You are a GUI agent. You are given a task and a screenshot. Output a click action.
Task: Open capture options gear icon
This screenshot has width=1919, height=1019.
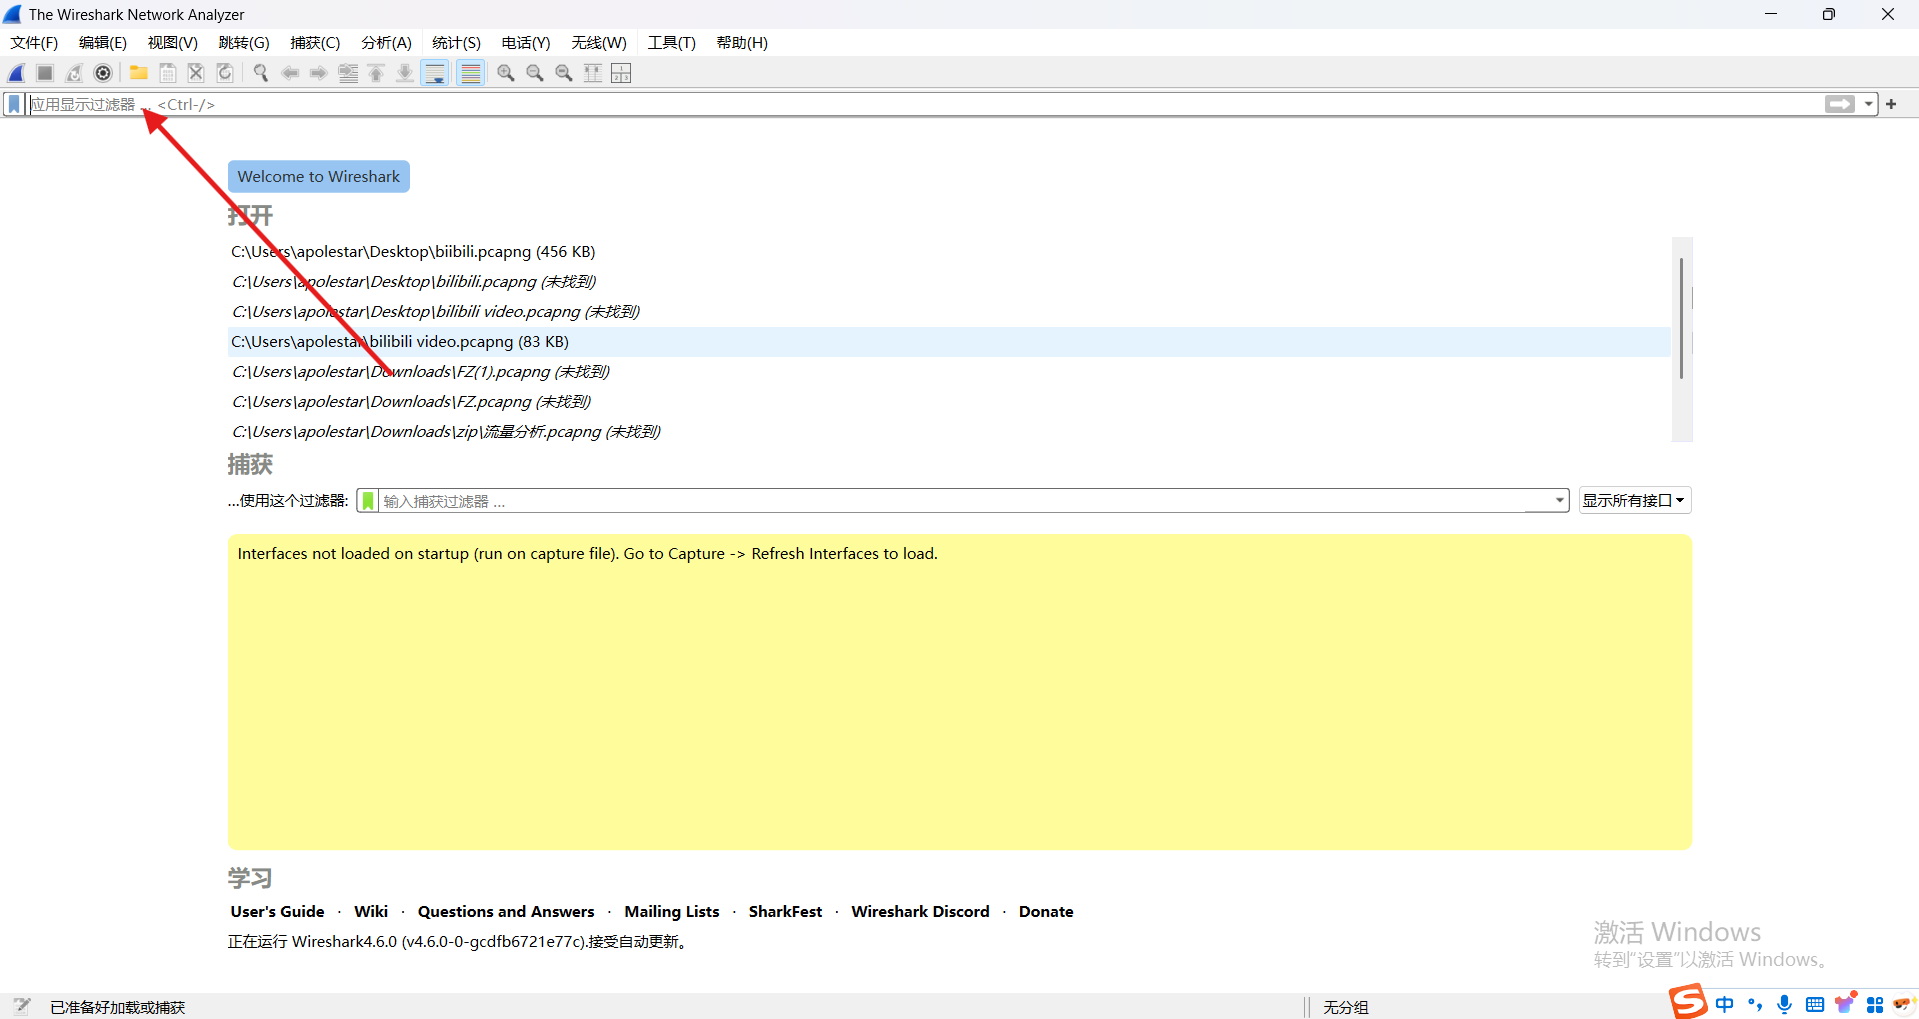pyautogui.click(x=103, y=73)
